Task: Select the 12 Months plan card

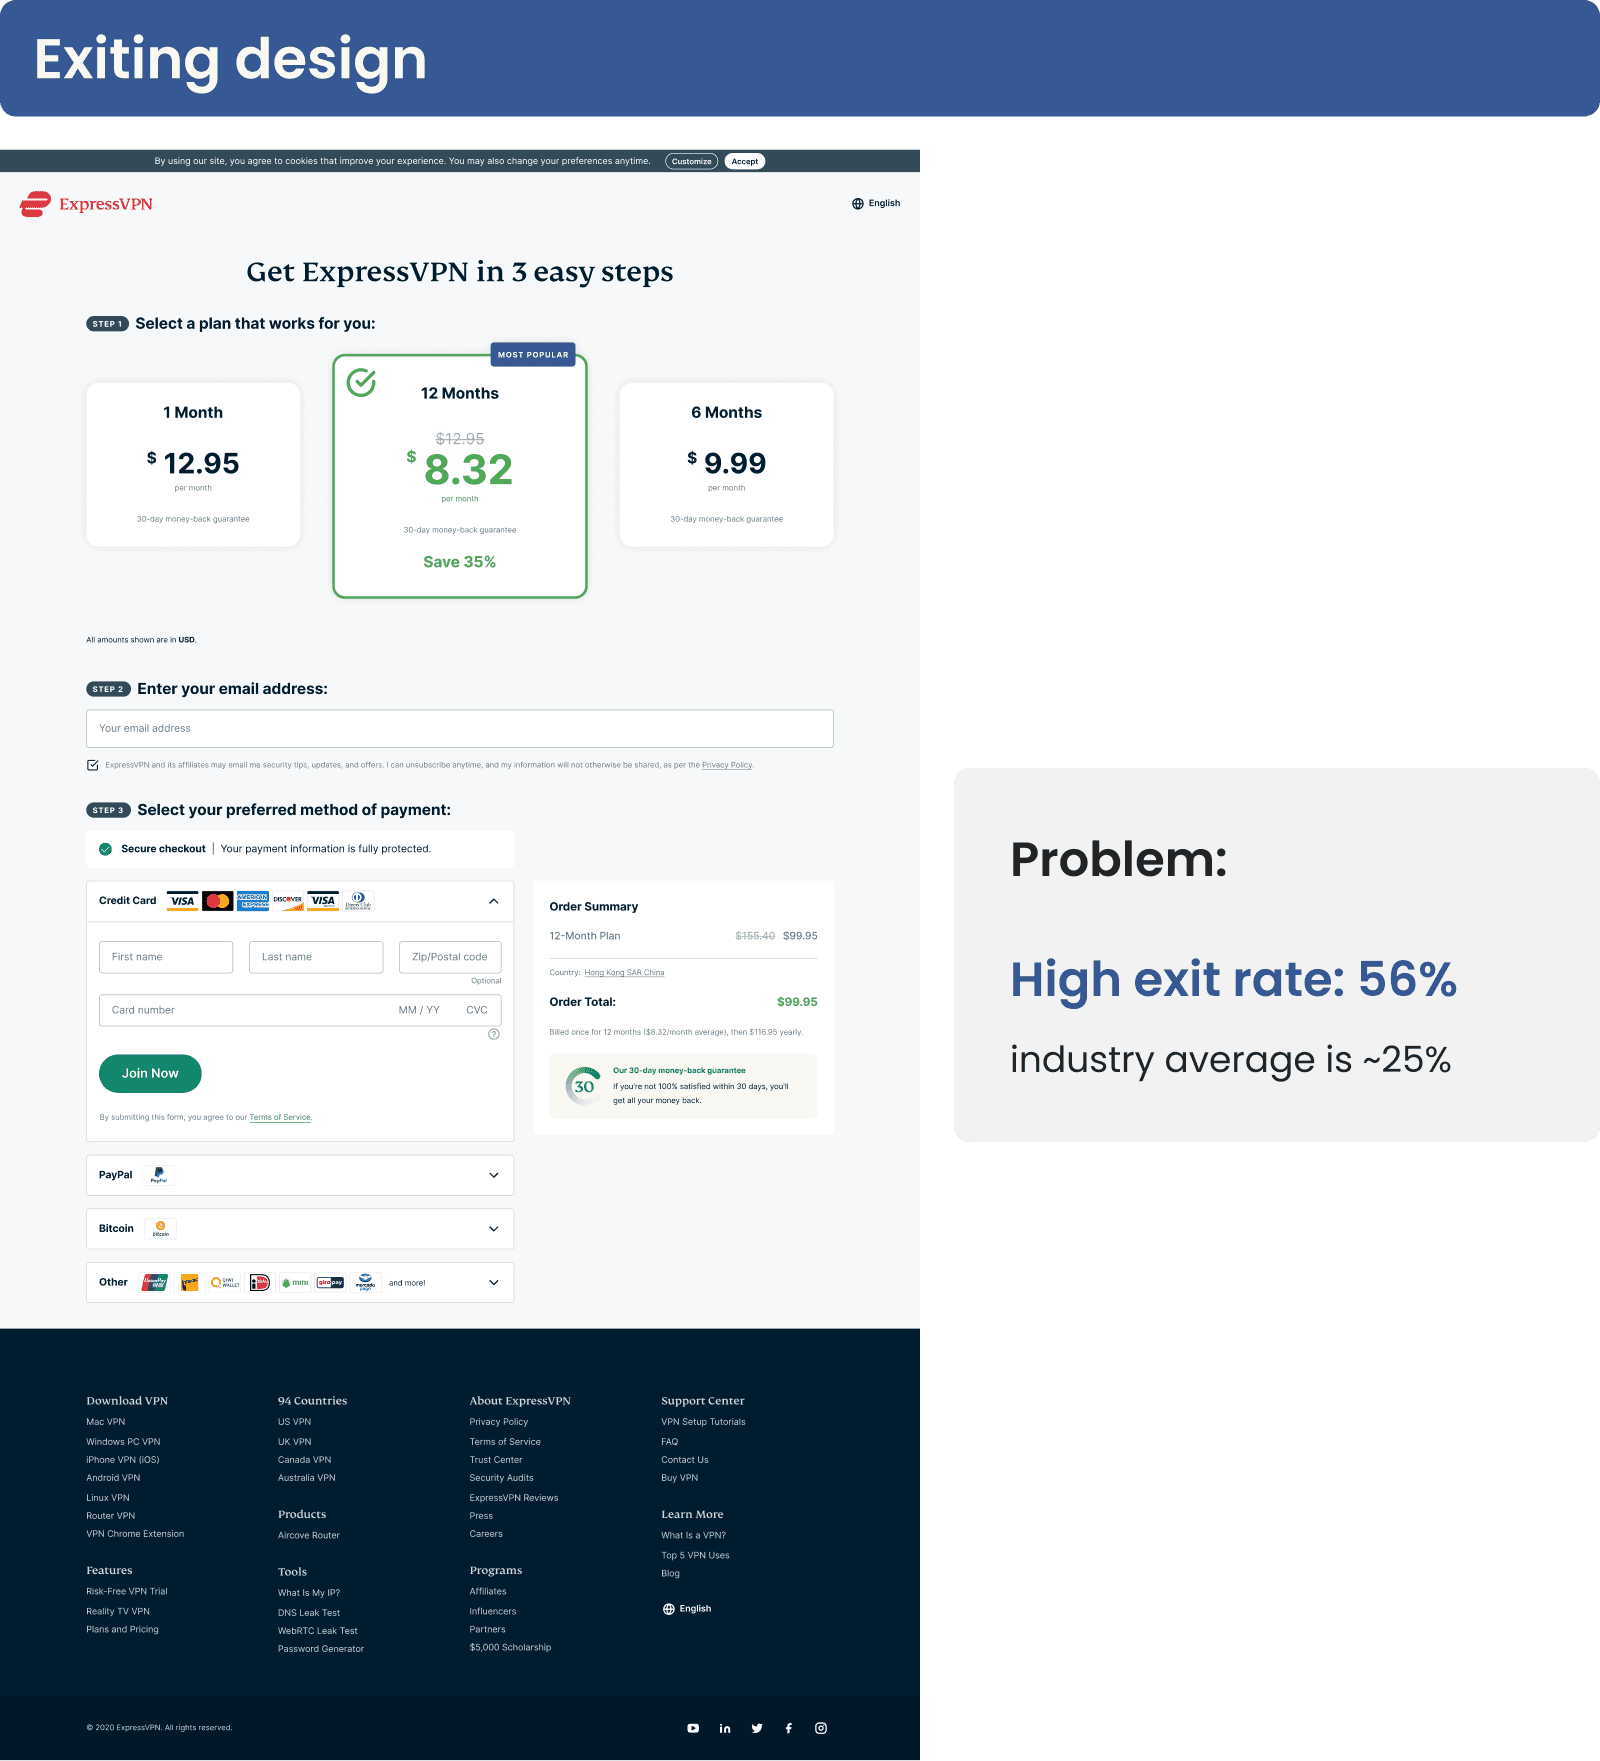Action: click(x=460, y=476)
